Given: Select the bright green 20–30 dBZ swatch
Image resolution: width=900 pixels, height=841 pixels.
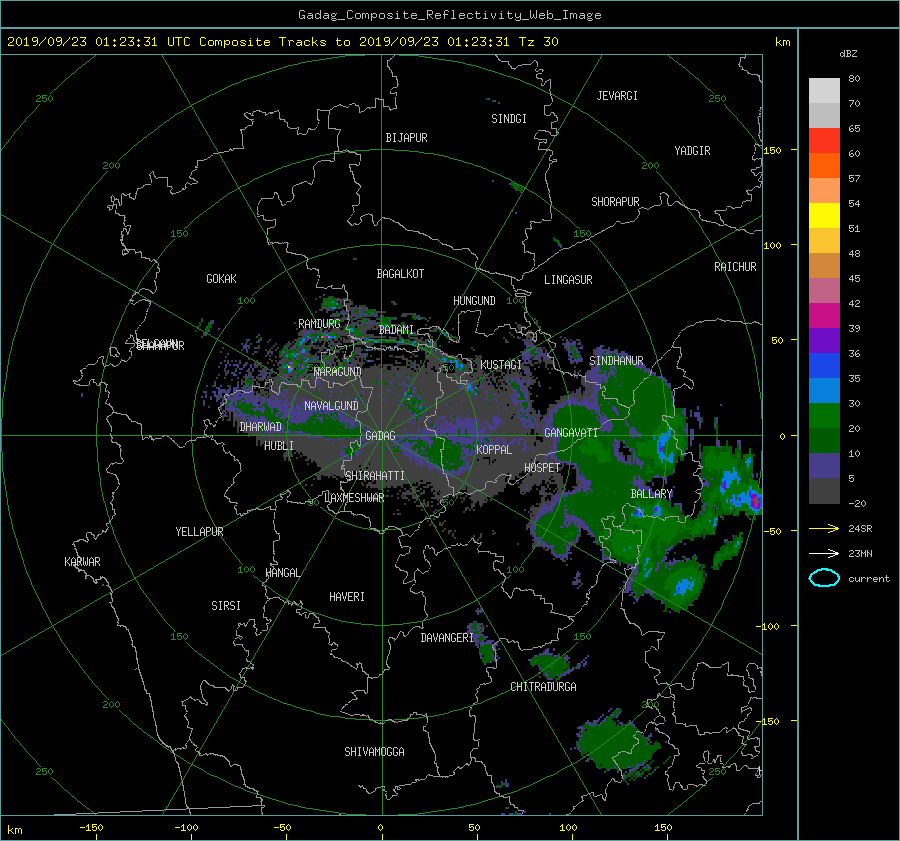Looking at the screenshot, I should pos(824,416).
